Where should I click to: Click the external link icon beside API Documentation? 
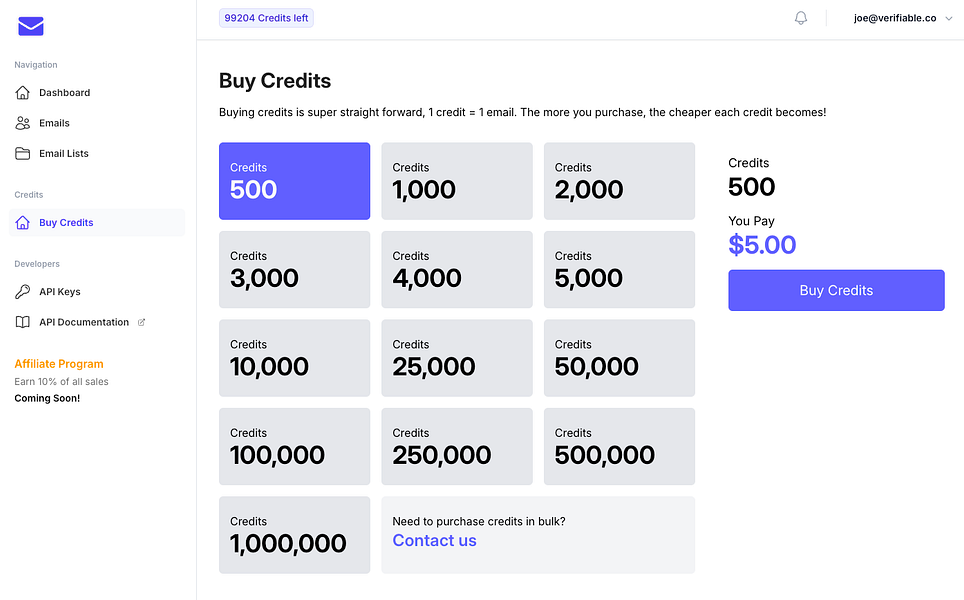[141, 322]
